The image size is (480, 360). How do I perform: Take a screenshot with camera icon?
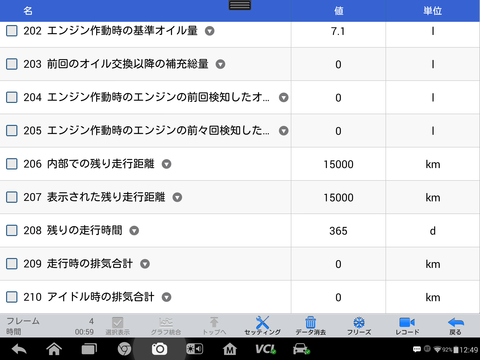159,349
